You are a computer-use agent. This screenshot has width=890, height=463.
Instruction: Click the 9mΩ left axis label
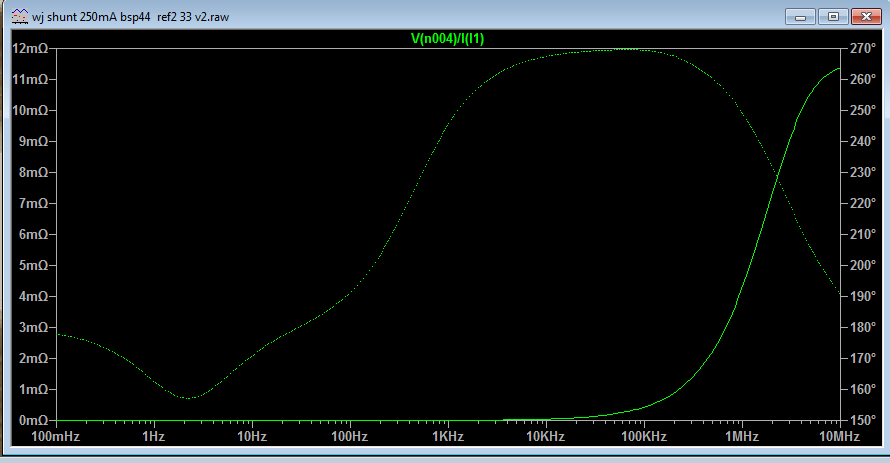33,141
